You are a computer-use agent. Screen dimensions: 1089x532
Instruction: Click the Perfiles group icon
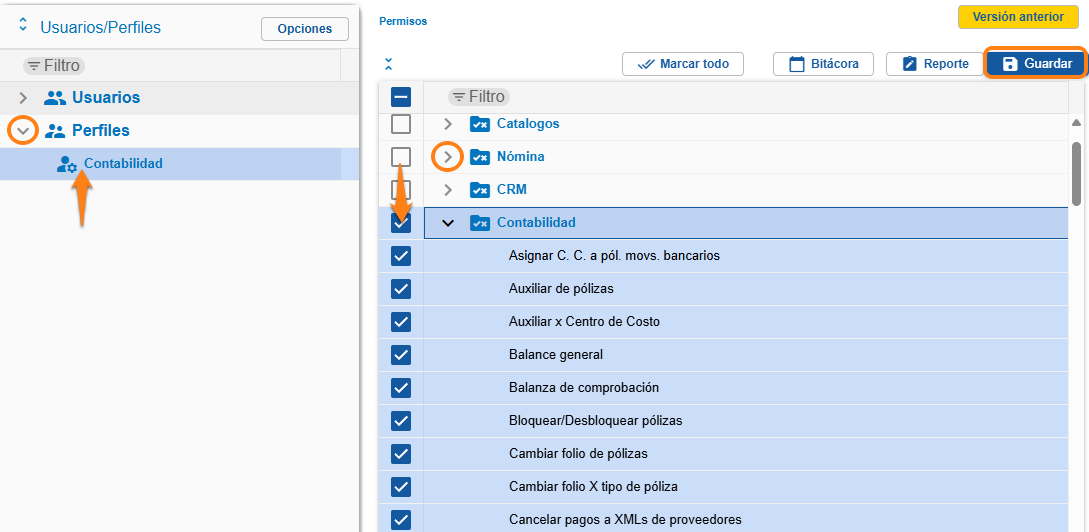pos(55,131)
